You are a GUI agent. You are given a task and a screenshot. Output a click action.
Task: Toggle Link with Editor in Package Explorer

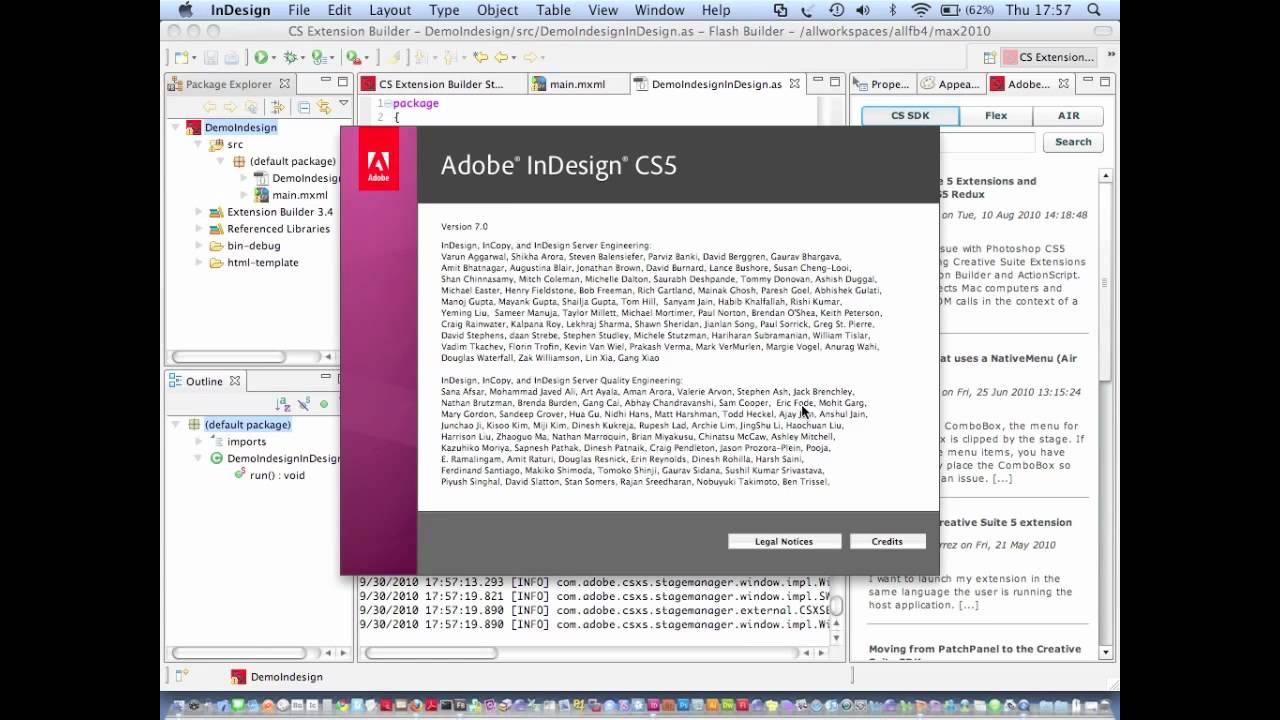tap(324, 107)
